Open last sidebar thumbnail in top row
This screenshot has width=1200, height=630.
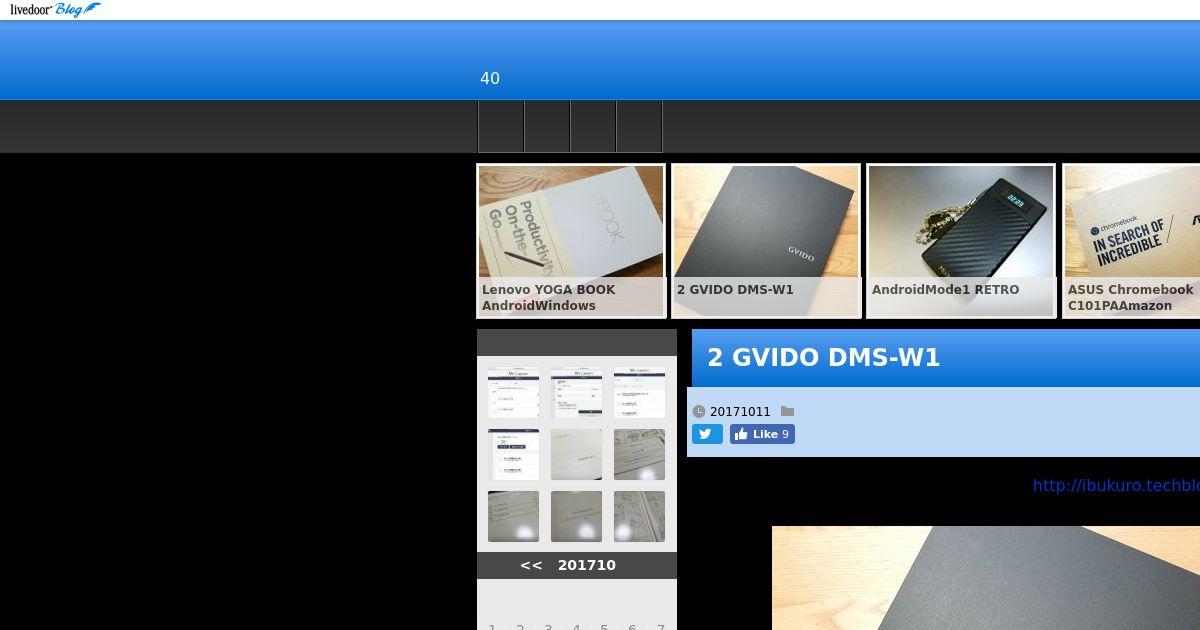(x=639, y=393)
